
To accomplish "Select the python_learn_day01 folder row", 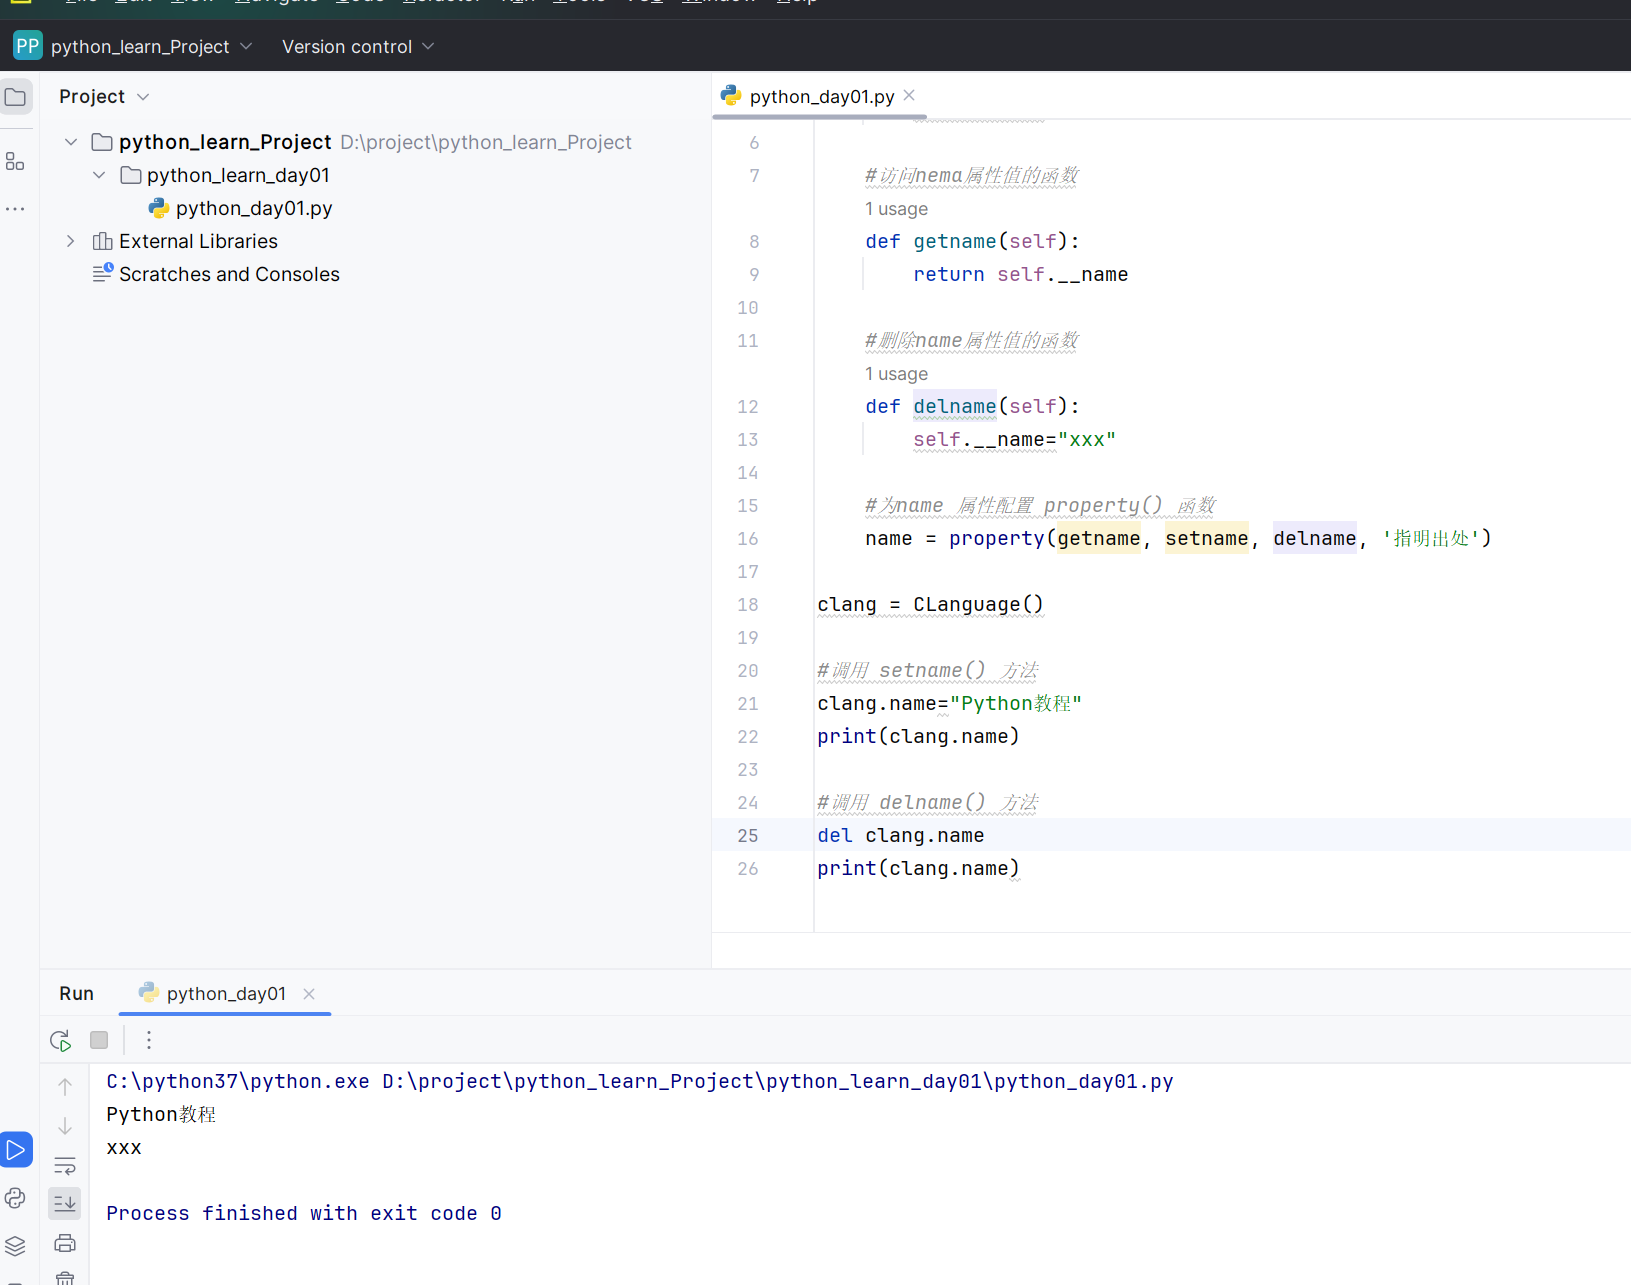I will [238, 175].
